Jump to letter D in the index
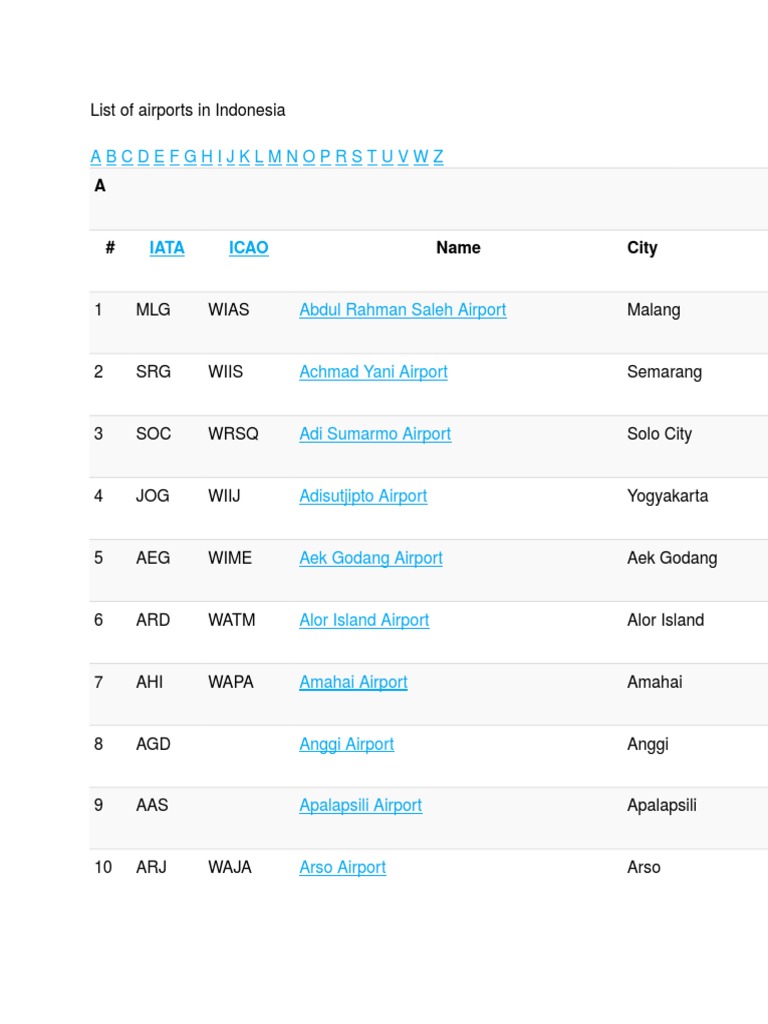Viewport: 768px width, 1024px height. point(143,157)
